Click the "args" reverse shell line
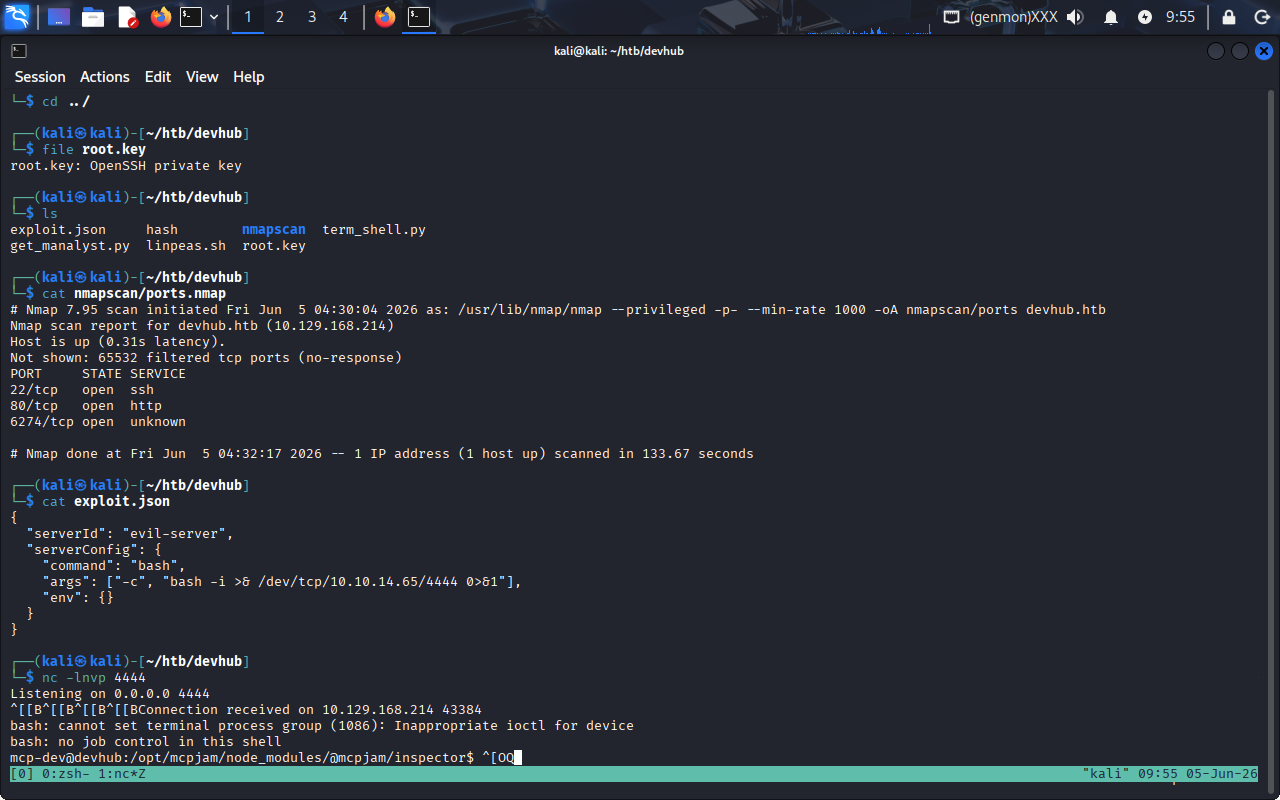The image size is (1280, 800). point(282,582)
